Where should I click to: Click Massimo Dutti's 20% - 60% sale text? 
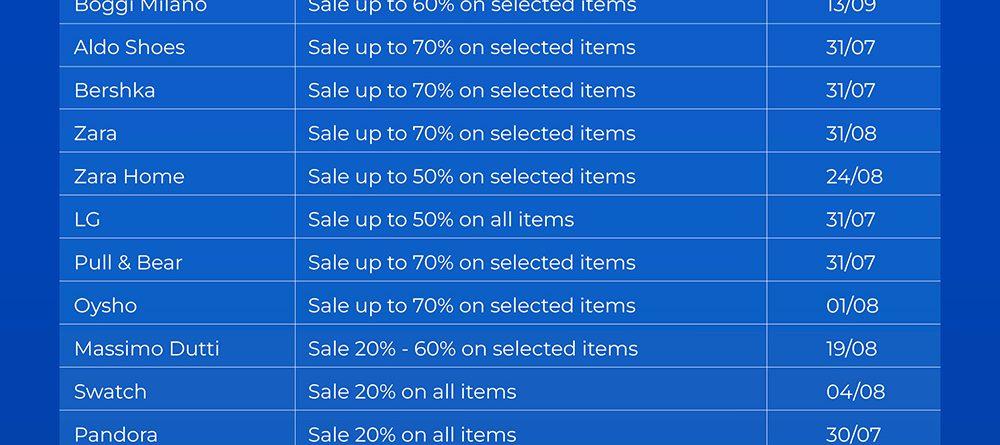coord(472,348)
